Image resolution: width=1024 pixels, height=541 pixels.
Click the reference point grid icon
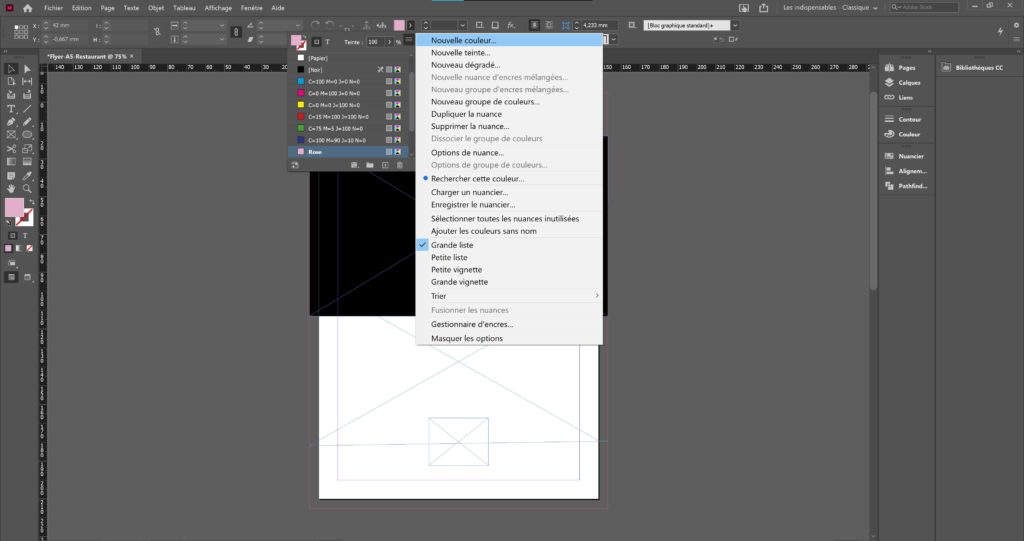click(x=20, y=31)
